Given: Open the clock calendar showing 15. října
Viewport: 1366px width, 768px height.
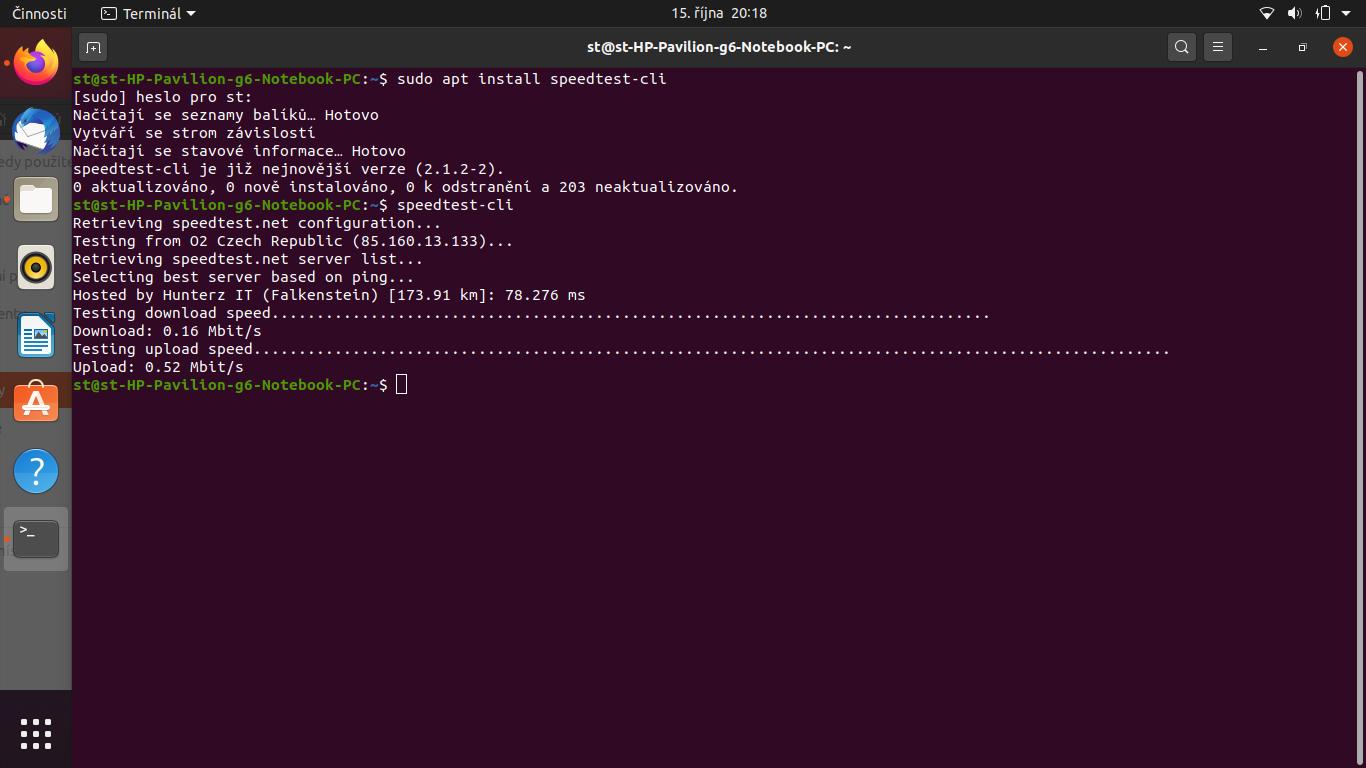Looking at the screenshot, I should coord(718,13).
